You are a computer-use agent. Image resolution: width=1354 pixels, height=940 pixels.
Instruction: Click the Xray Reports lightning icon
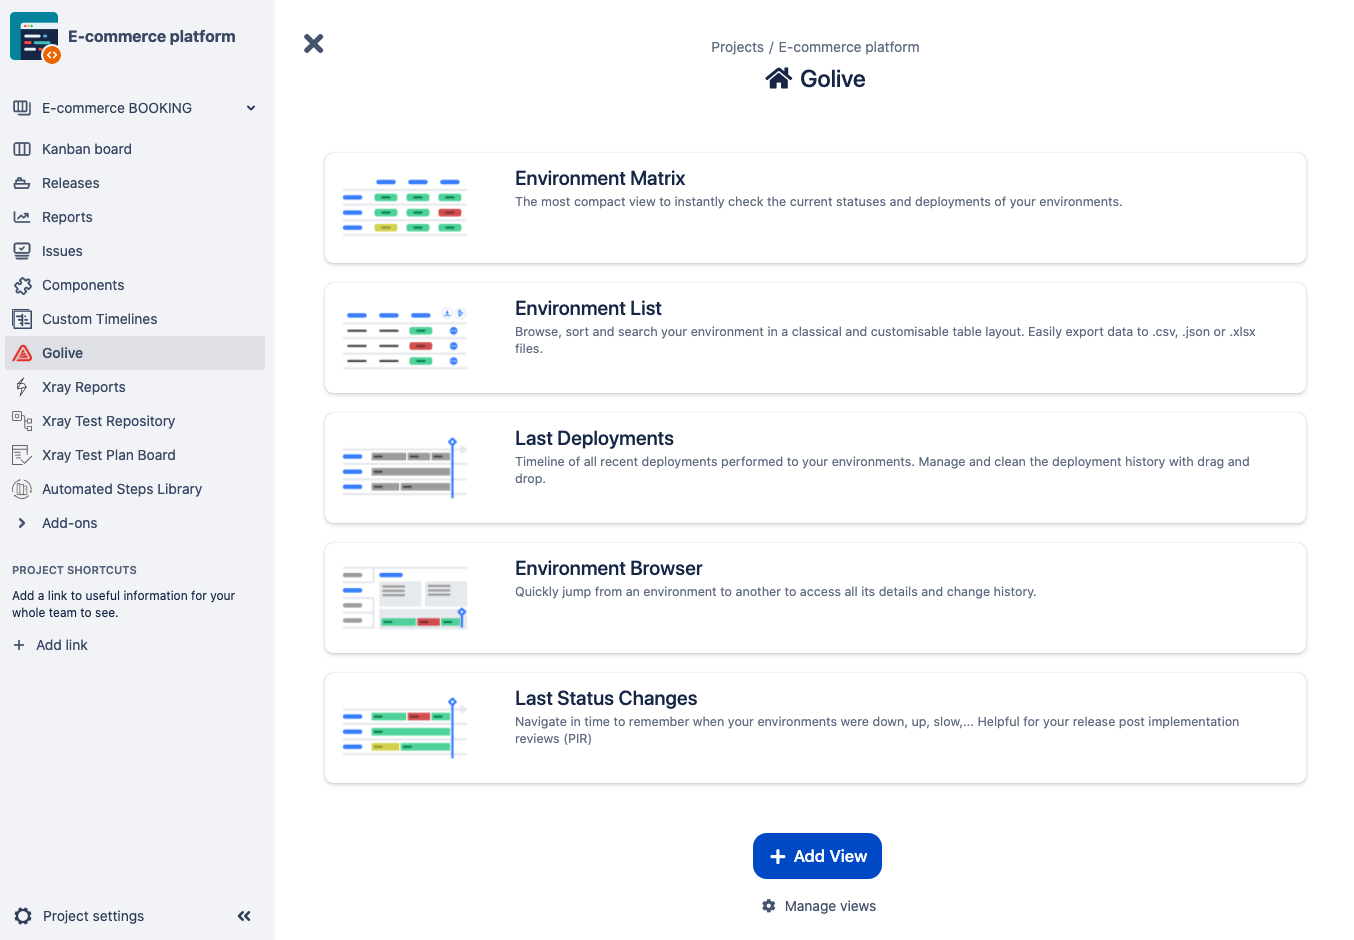coord(22,387)
